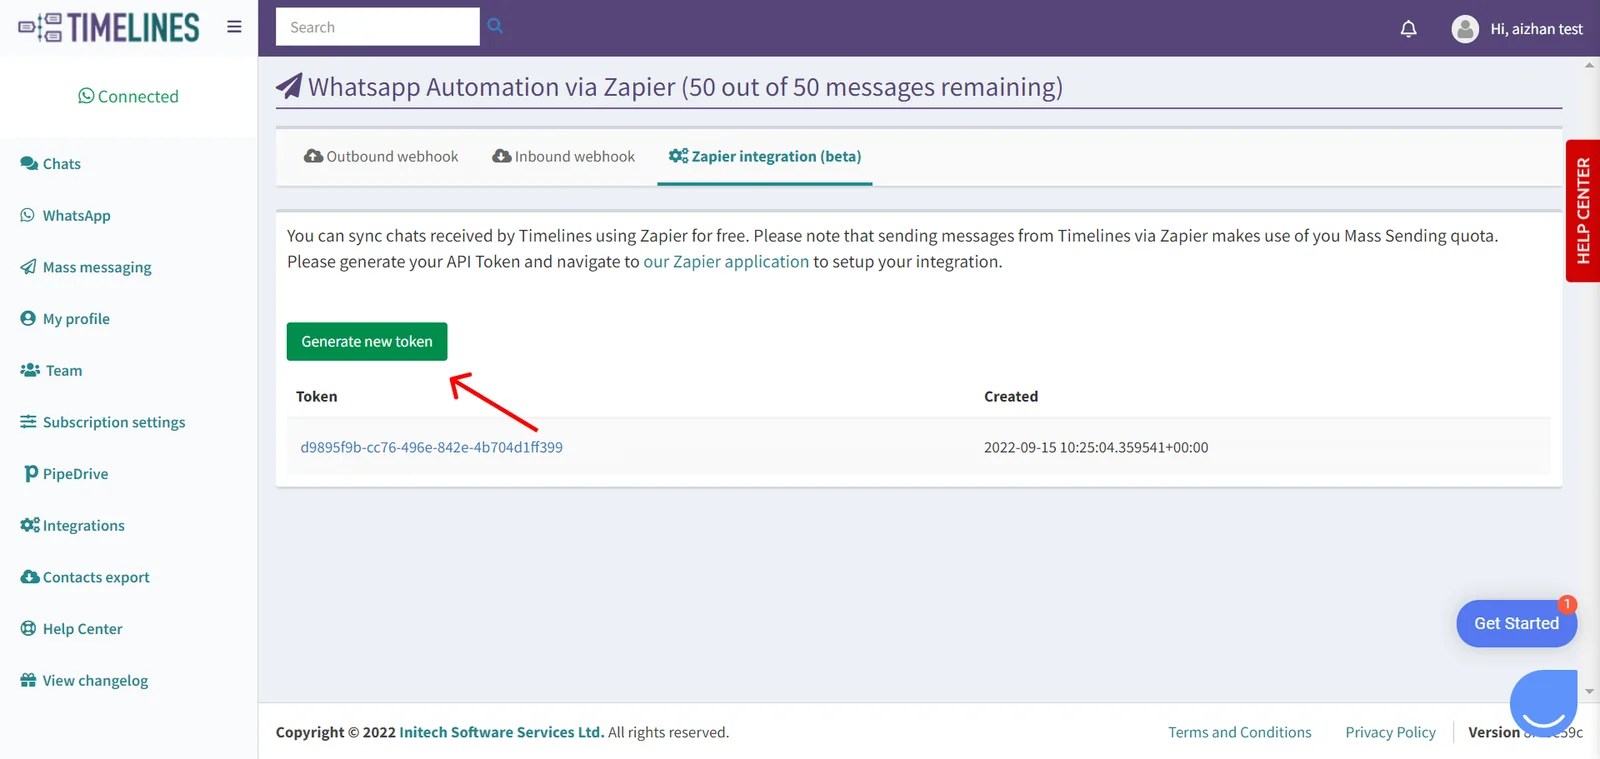Open Integrations in sidebar
The image size is (1600, 759).
(72, 526)
